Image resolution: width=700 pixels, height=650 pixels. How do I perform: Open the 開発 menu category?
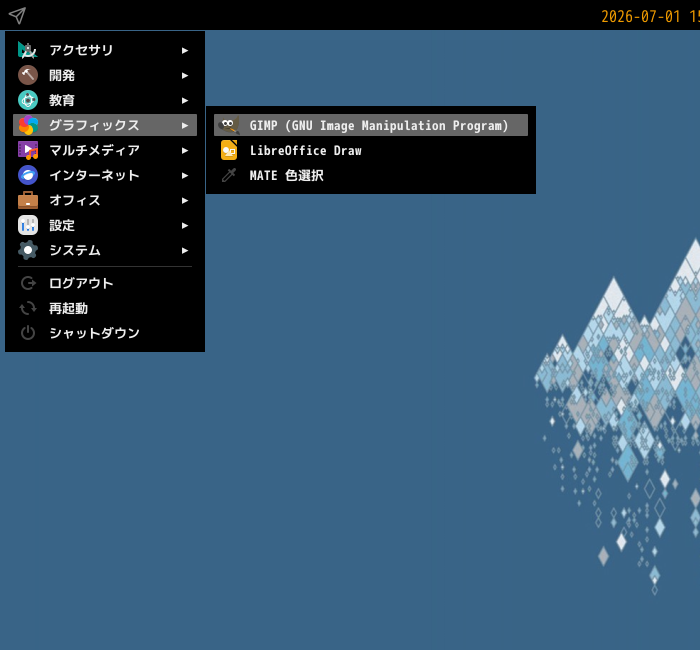point(105,75)
